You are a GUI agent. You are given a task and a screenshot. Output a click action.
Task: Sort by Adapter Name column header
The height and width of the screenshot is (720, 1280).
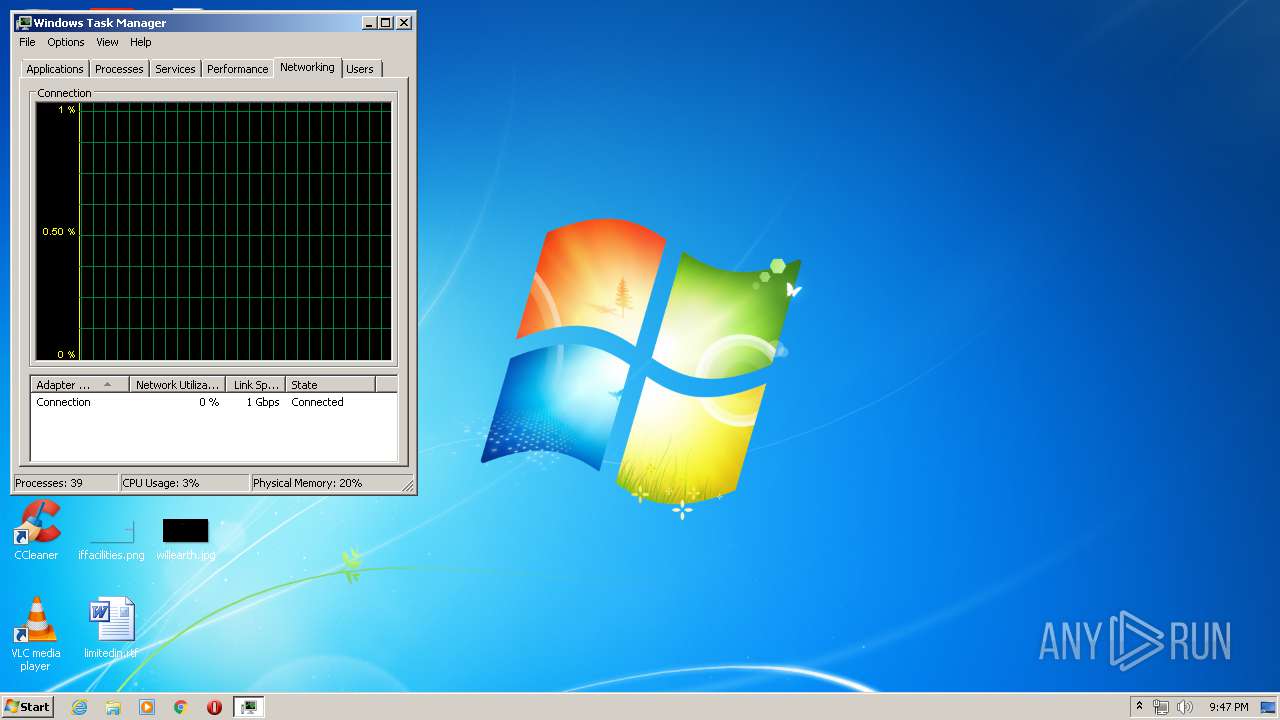80,384
